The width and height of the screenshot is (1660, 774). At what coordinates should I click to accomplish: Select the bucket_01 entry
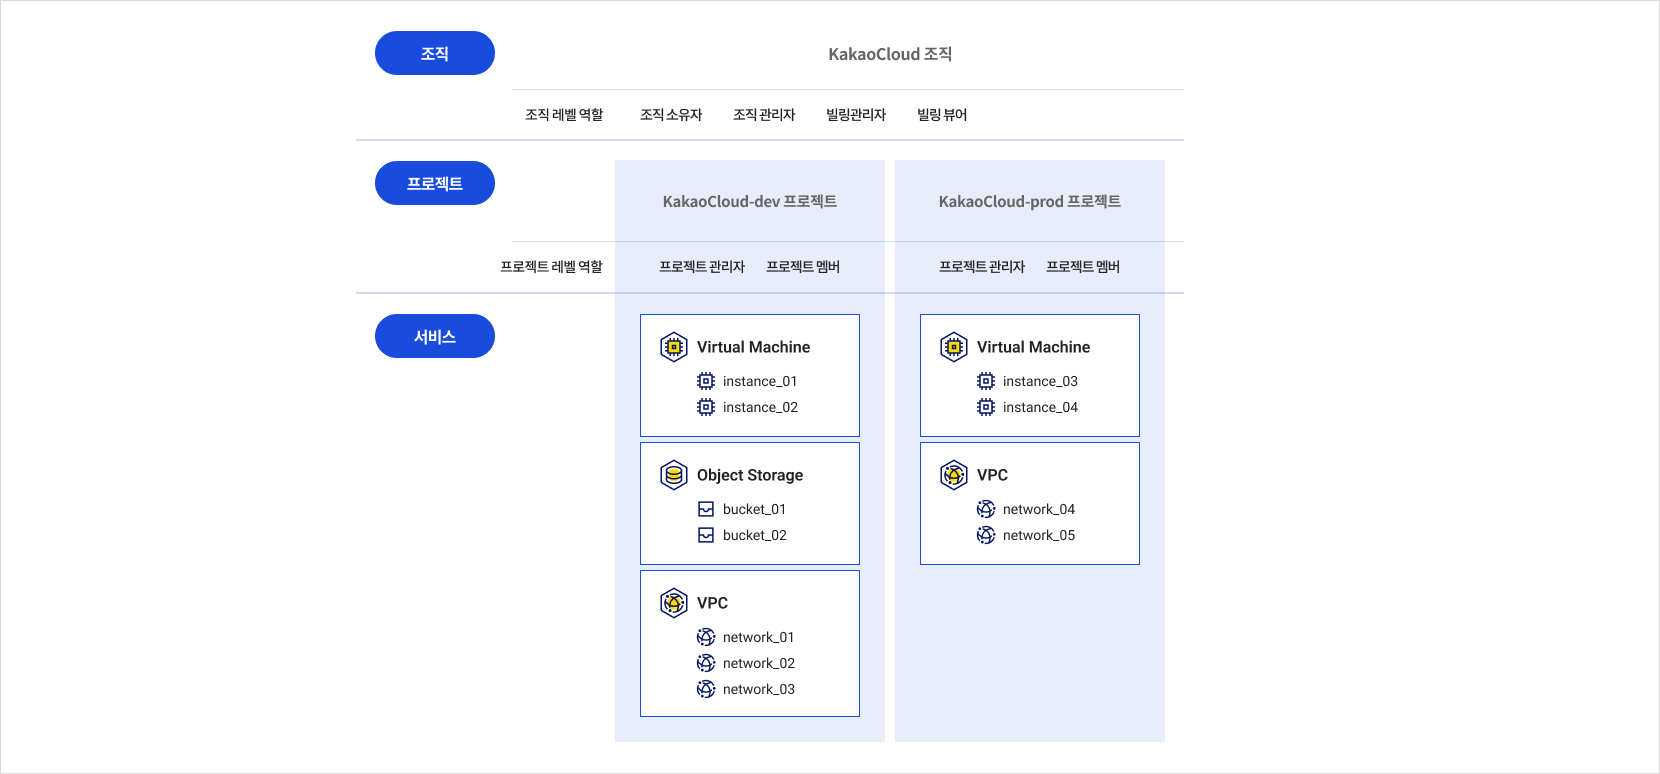pos(755,509)
